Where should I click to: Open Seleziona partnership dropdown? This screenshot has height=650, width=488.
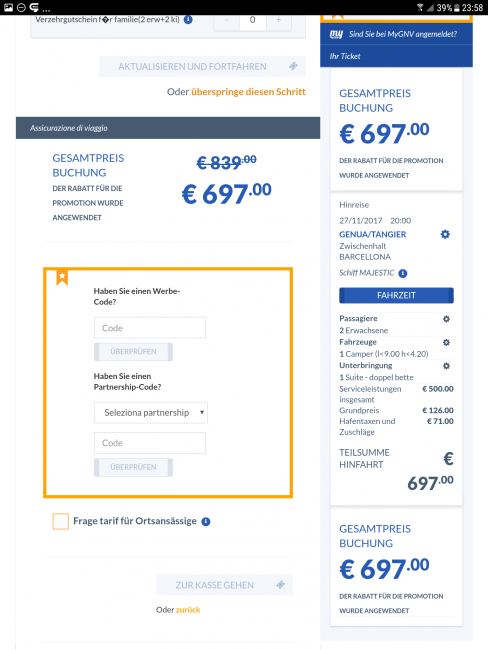pyautogui.click(x=151, y=412)
